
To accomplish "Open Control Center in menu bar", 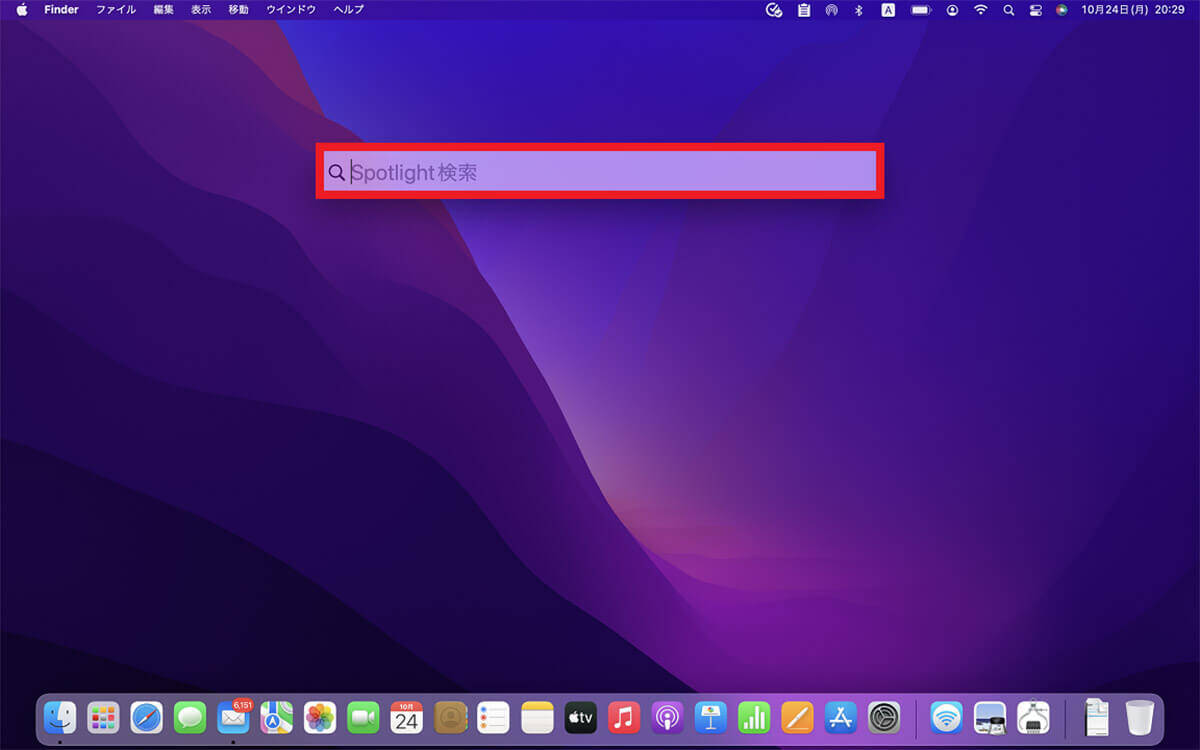I will click(1035, 9).
